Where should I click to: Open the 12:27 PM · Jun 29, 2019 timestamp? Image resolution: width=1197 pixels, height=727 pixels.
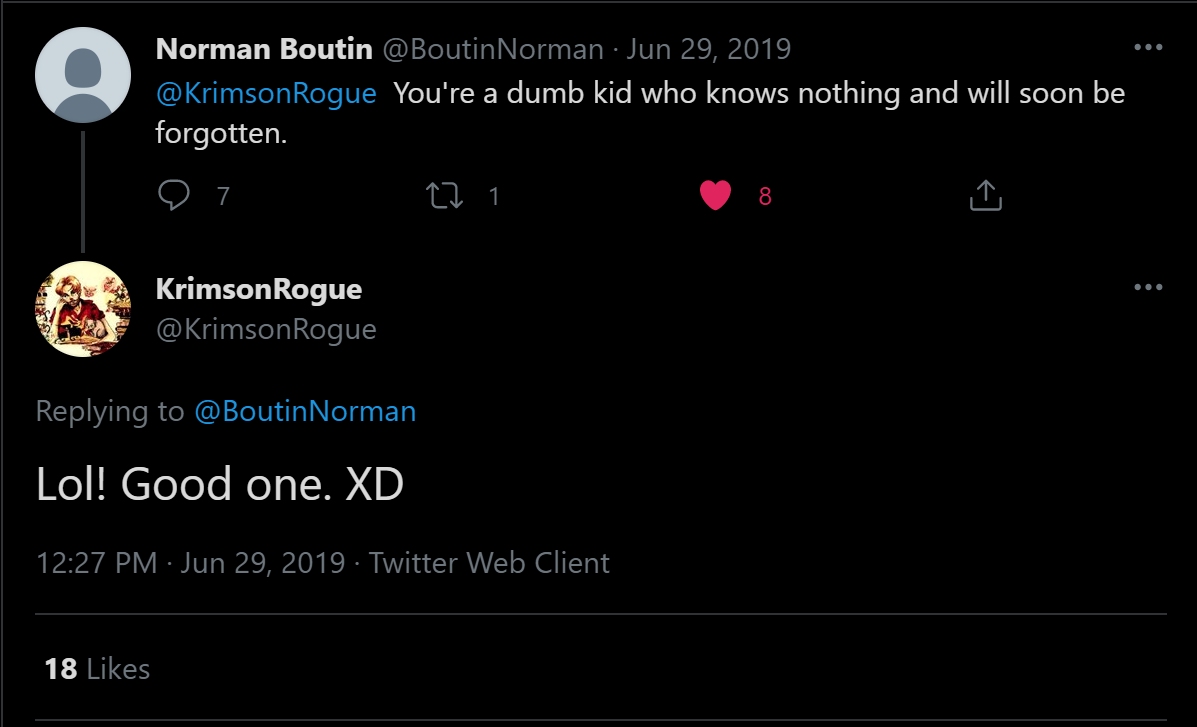click(x=191, y=563)
